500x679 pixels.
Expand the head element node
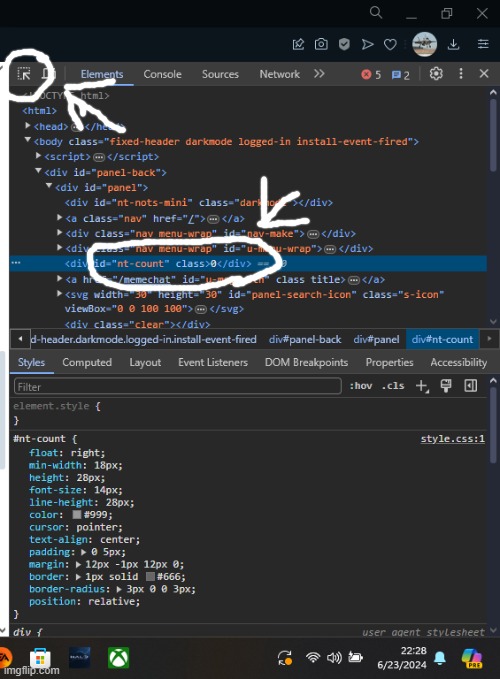(28, 126)
